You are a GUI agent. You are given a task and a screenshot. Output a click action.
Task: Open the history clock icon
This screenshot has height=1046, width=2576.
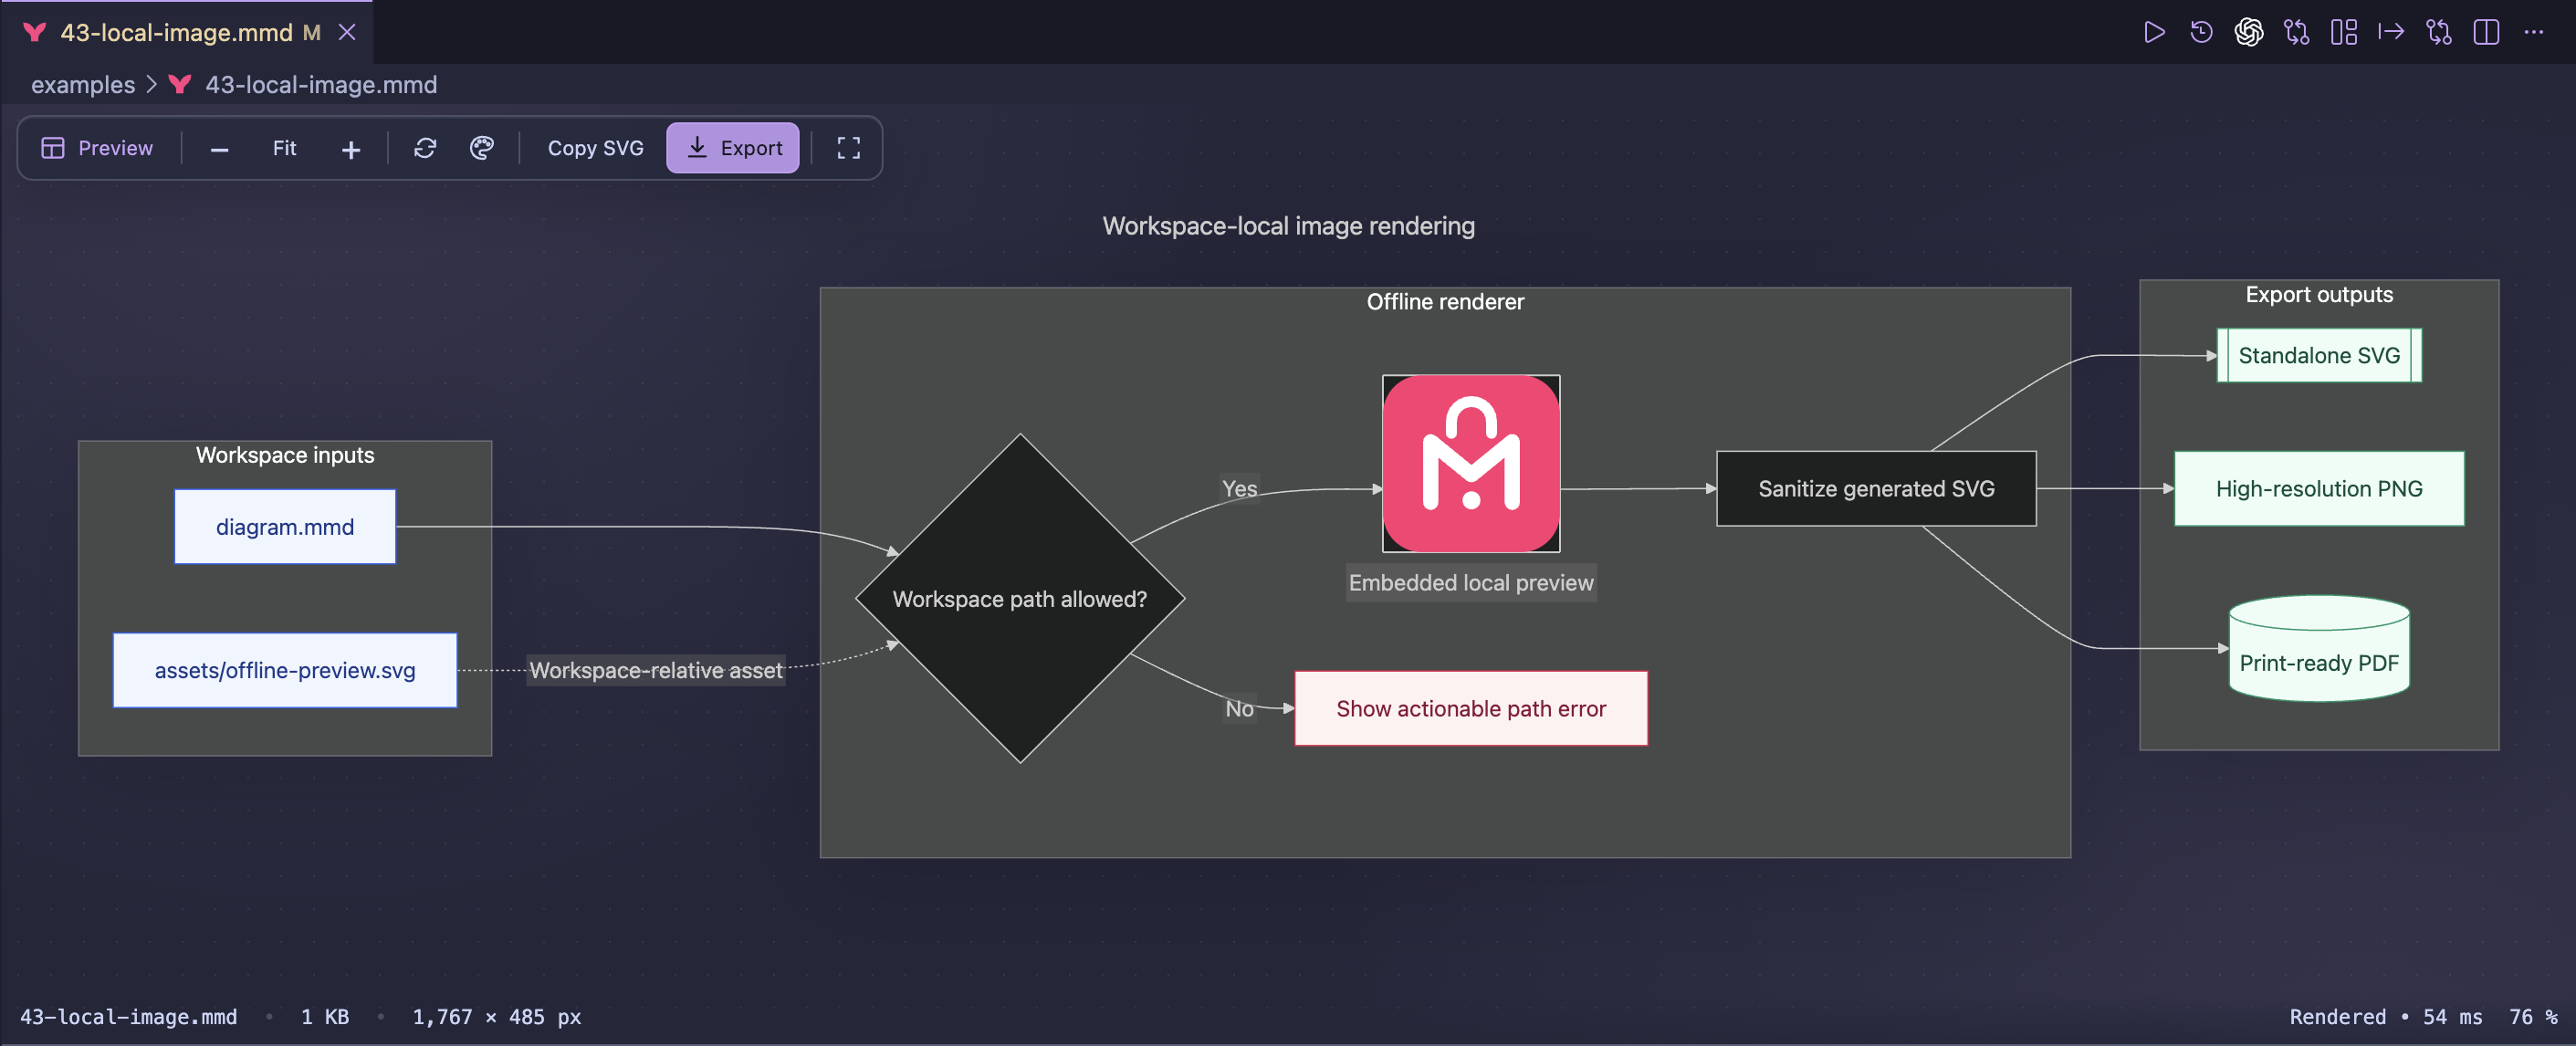(x=2201, y=33)
